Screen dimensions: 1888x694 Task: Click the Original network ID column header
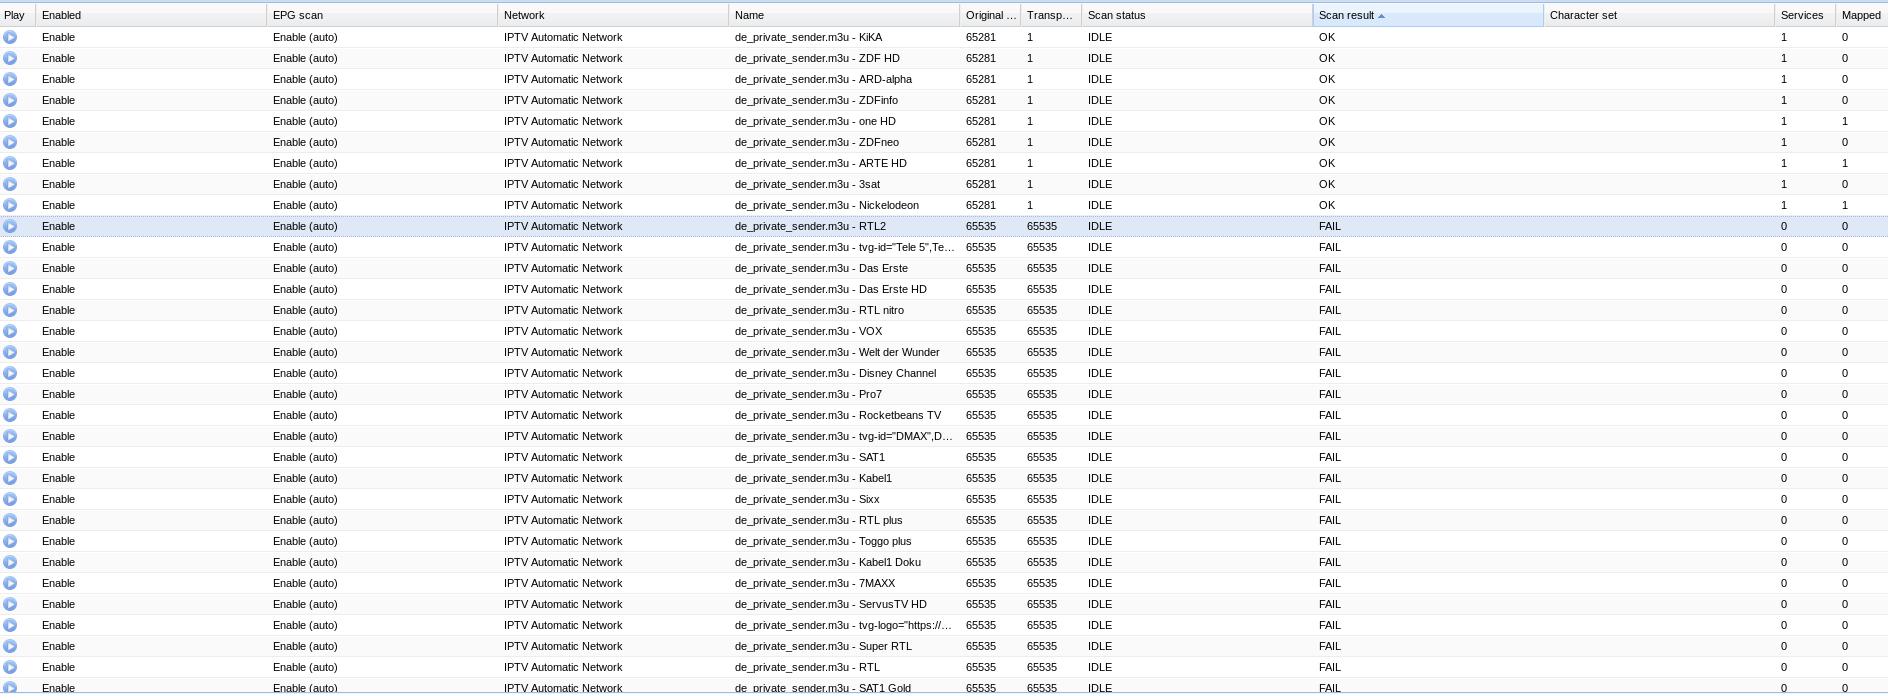[990, 15]
